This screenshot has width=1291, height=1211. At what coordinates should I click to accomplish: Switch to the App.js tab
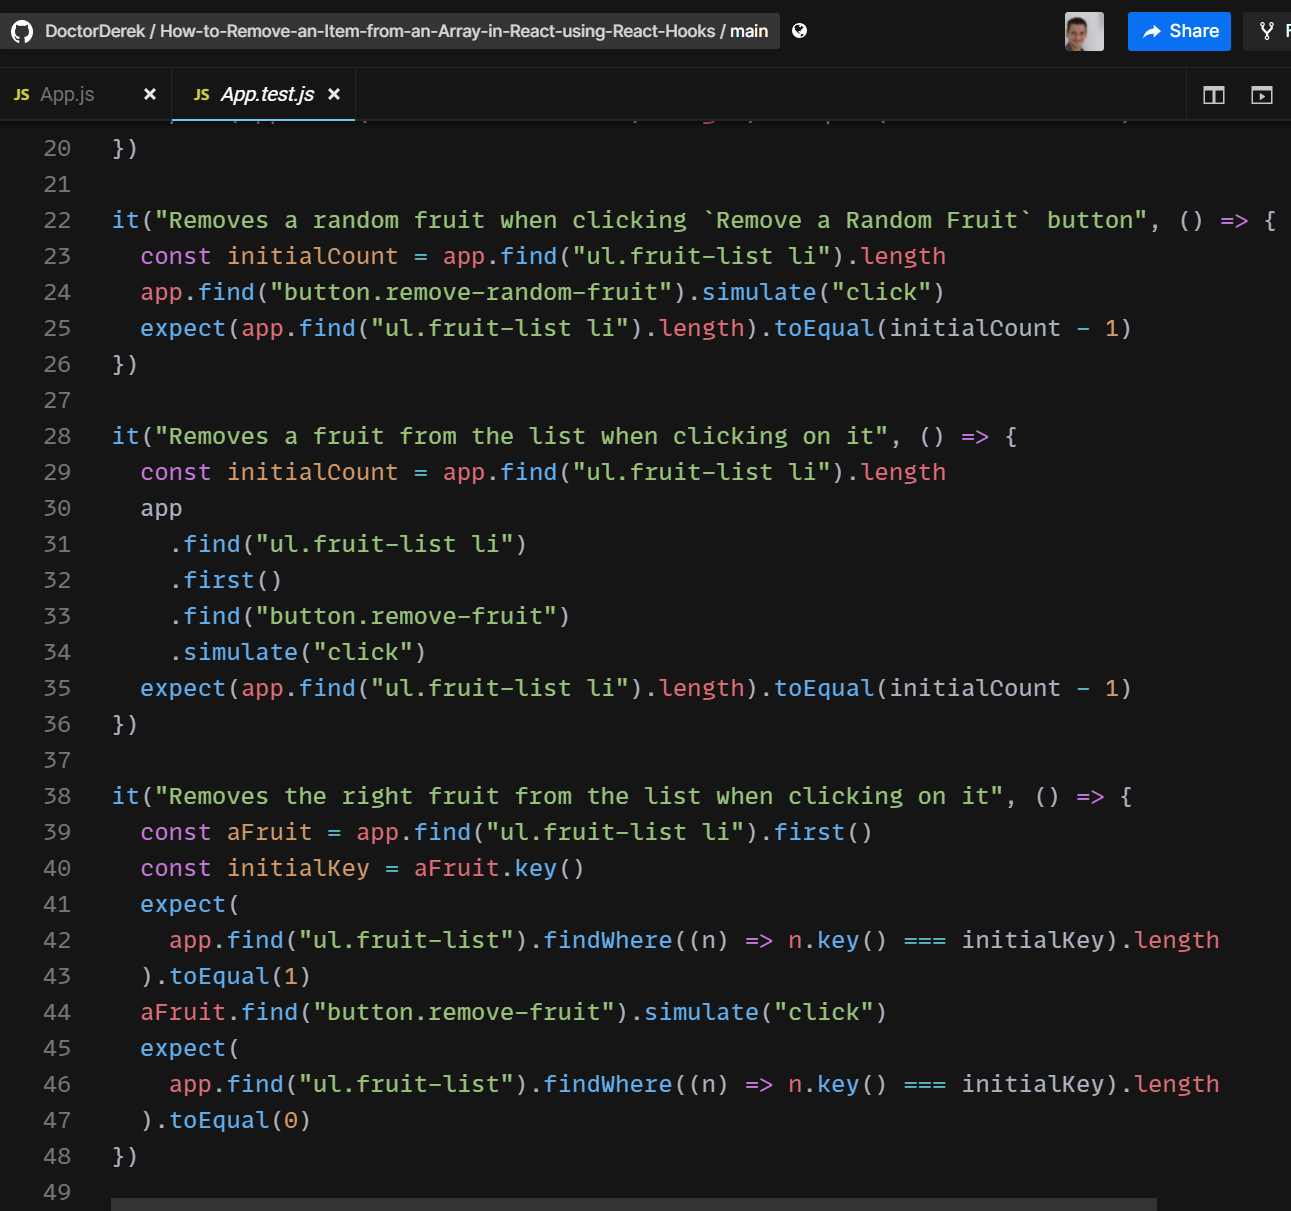tap(66, 93)
